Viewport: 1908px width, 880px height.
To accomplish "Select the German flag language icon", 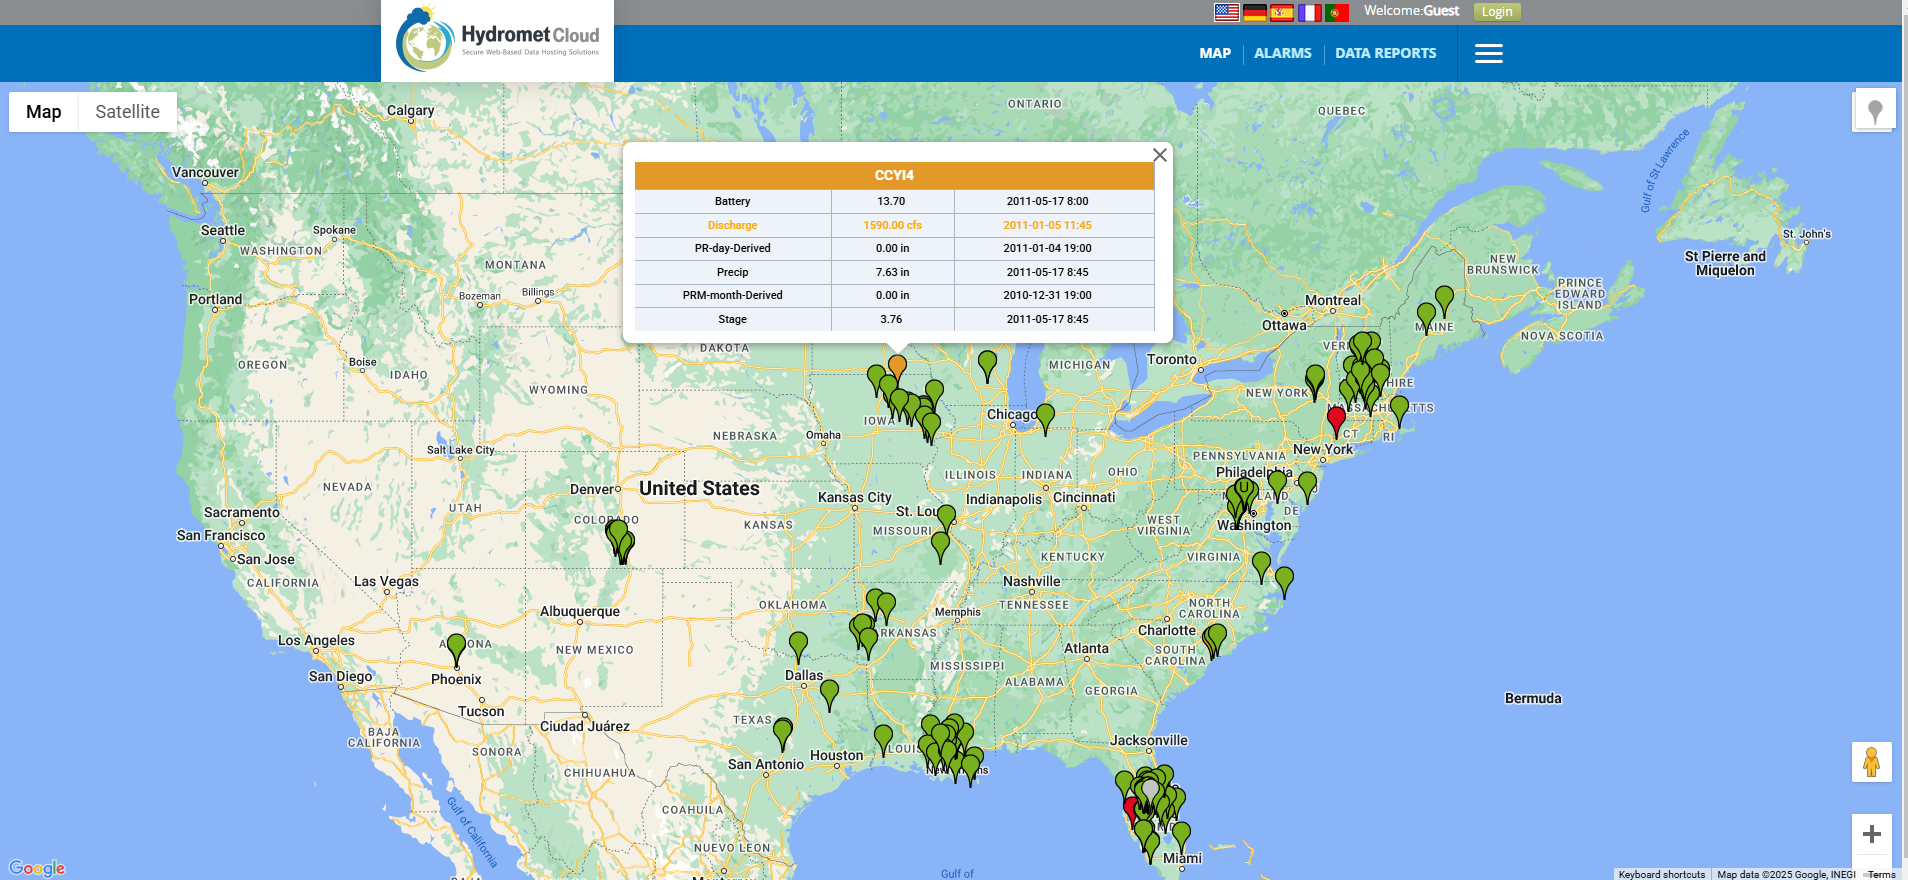I will [x=1254, y=12].
